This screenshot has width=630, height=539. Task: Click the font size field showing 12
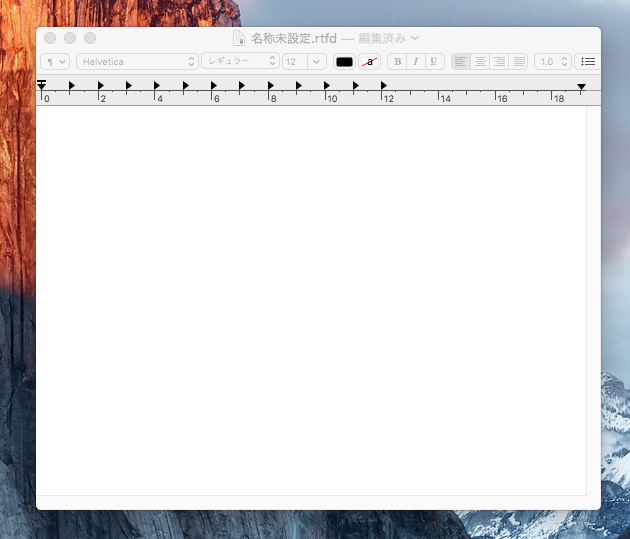295,62
